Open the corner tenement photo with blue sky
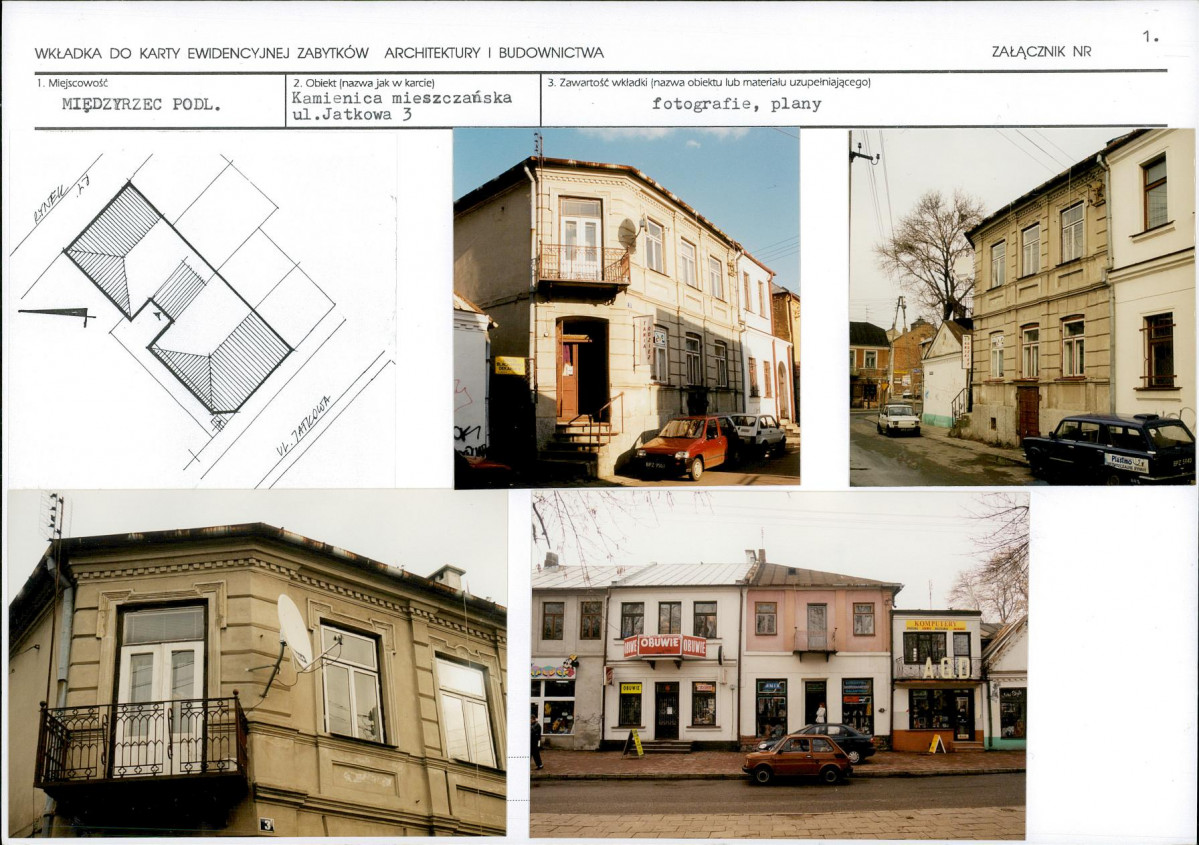 coord(626,306)
